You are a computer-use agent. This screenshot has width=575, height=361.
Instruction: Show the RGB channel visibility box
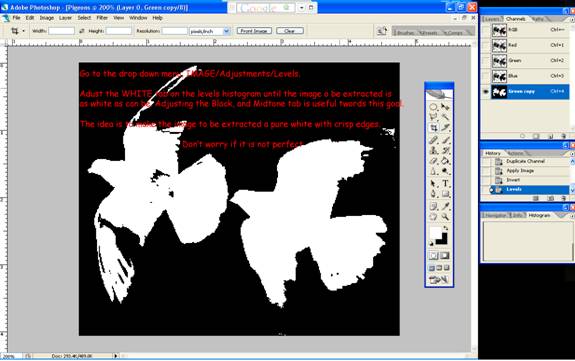[486, 30]
